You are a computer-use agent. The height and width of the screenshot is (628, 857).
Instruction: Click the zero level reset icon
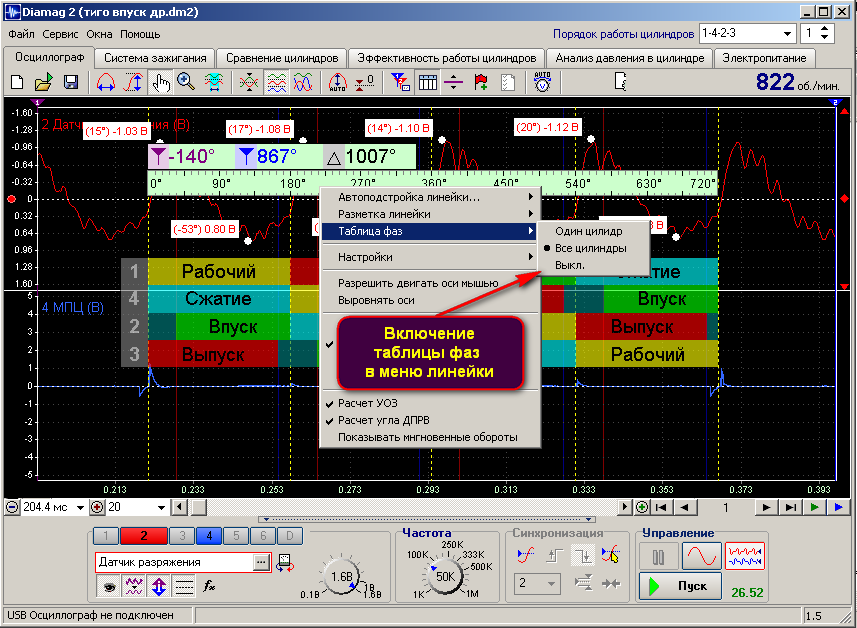[365, 83]
